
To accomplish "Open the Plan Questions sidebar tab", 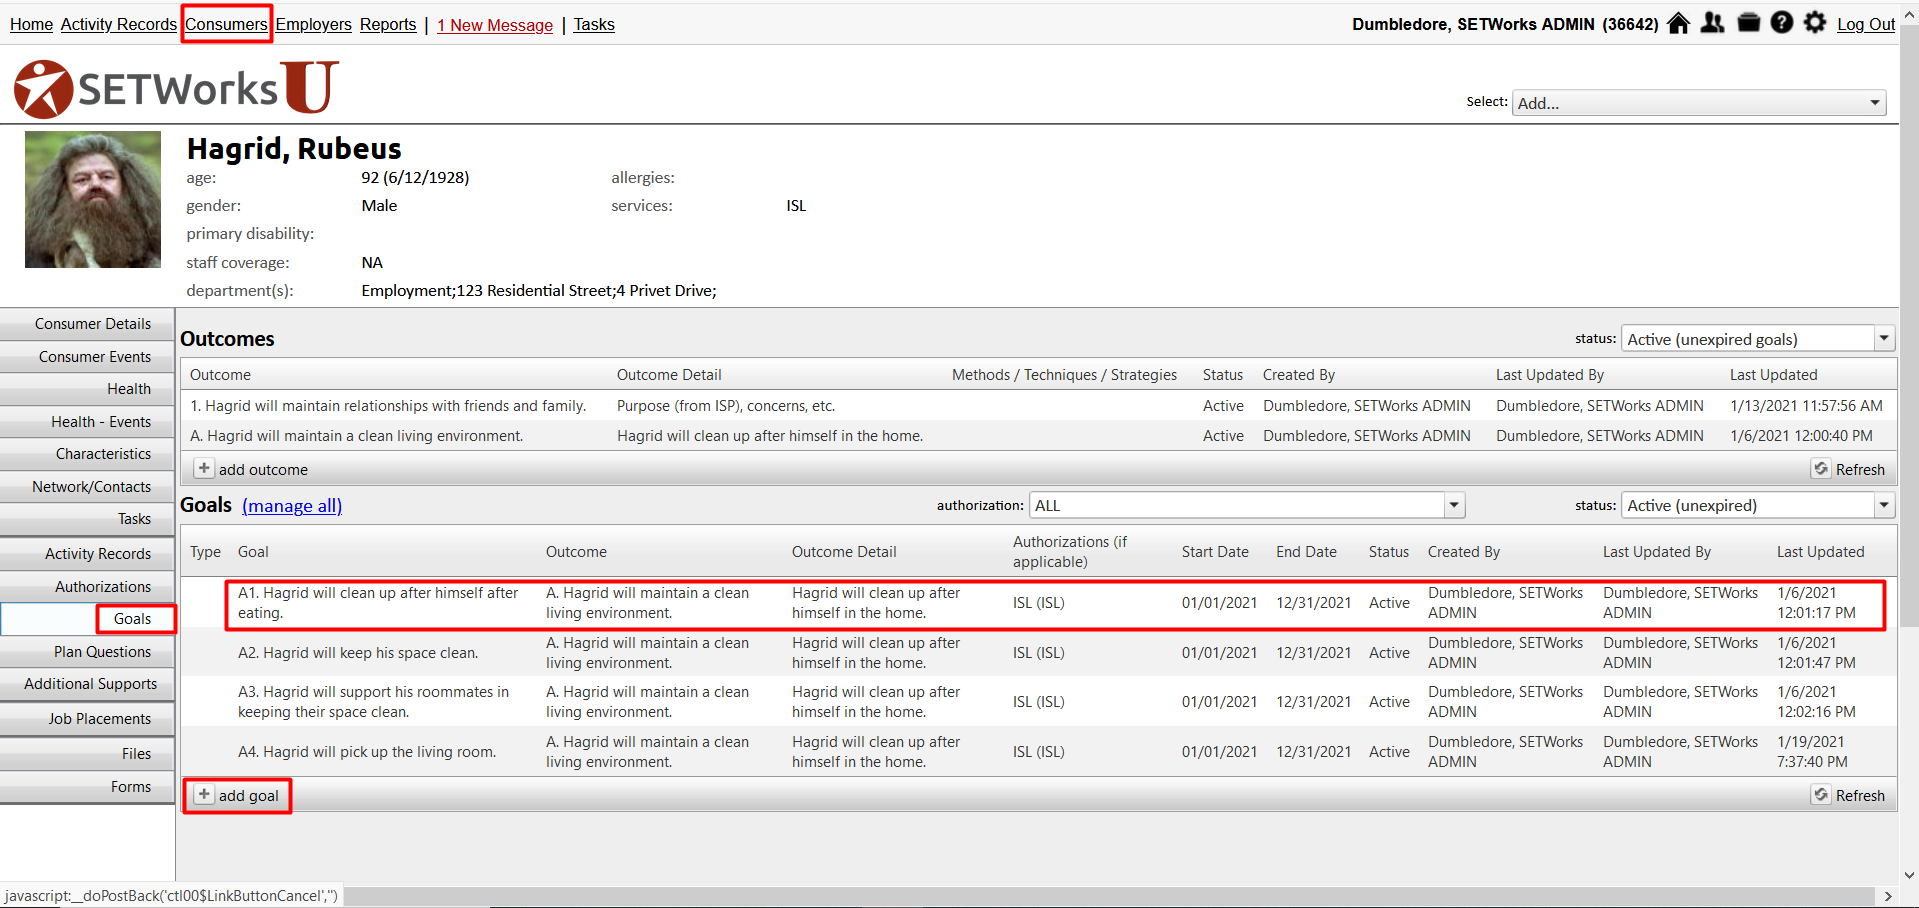I will click(x=87, y=652).
